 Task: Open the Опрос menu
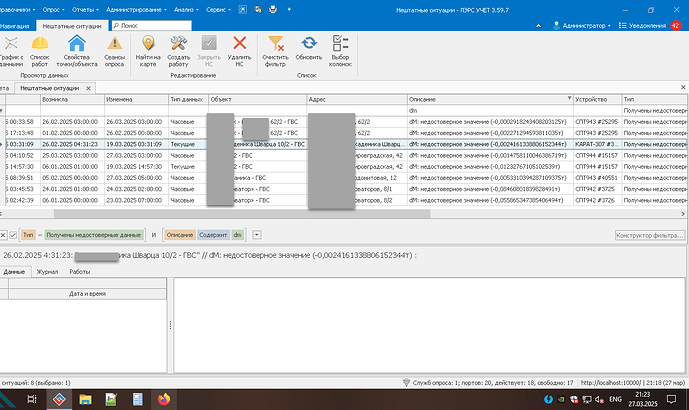pyautogui.click(x=53, y=9)
